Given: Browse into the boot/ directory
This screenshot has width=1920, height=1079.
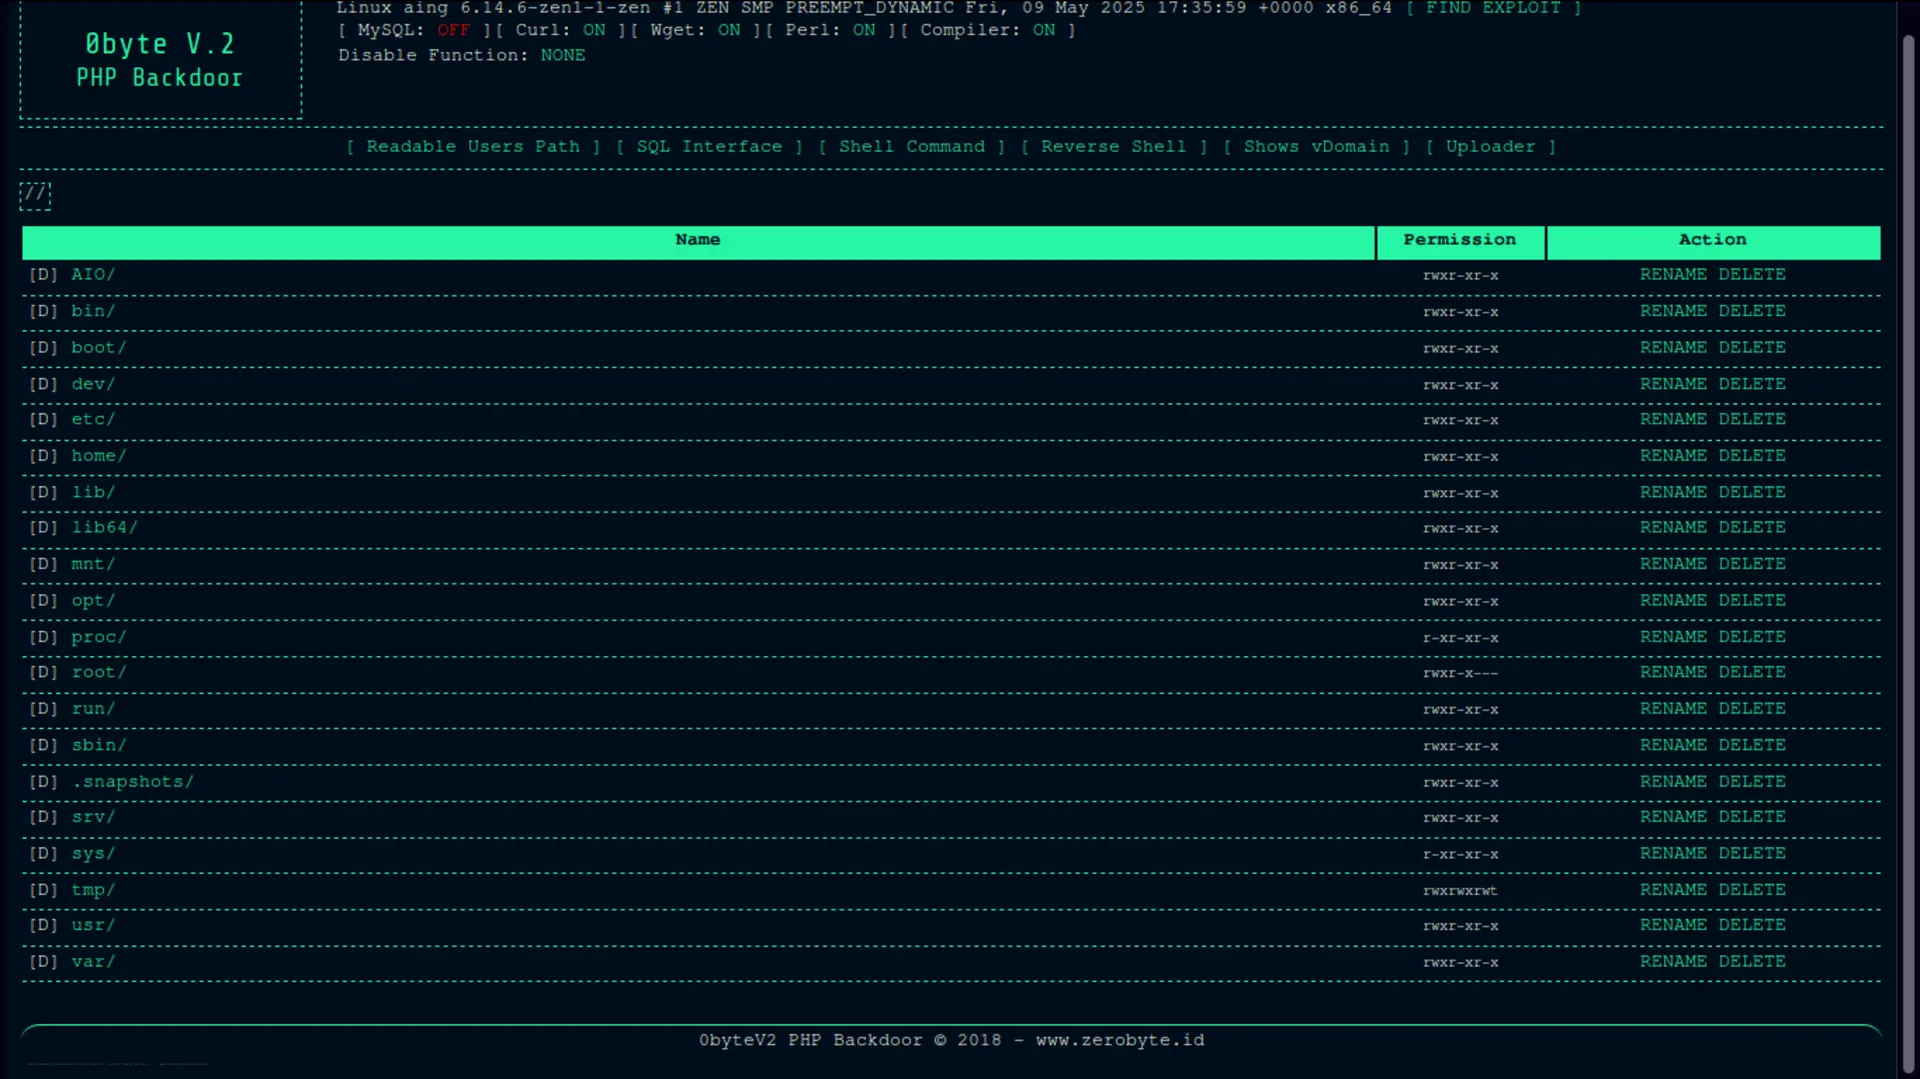Looking at the screenshot, I should click(x=99, y=348).
